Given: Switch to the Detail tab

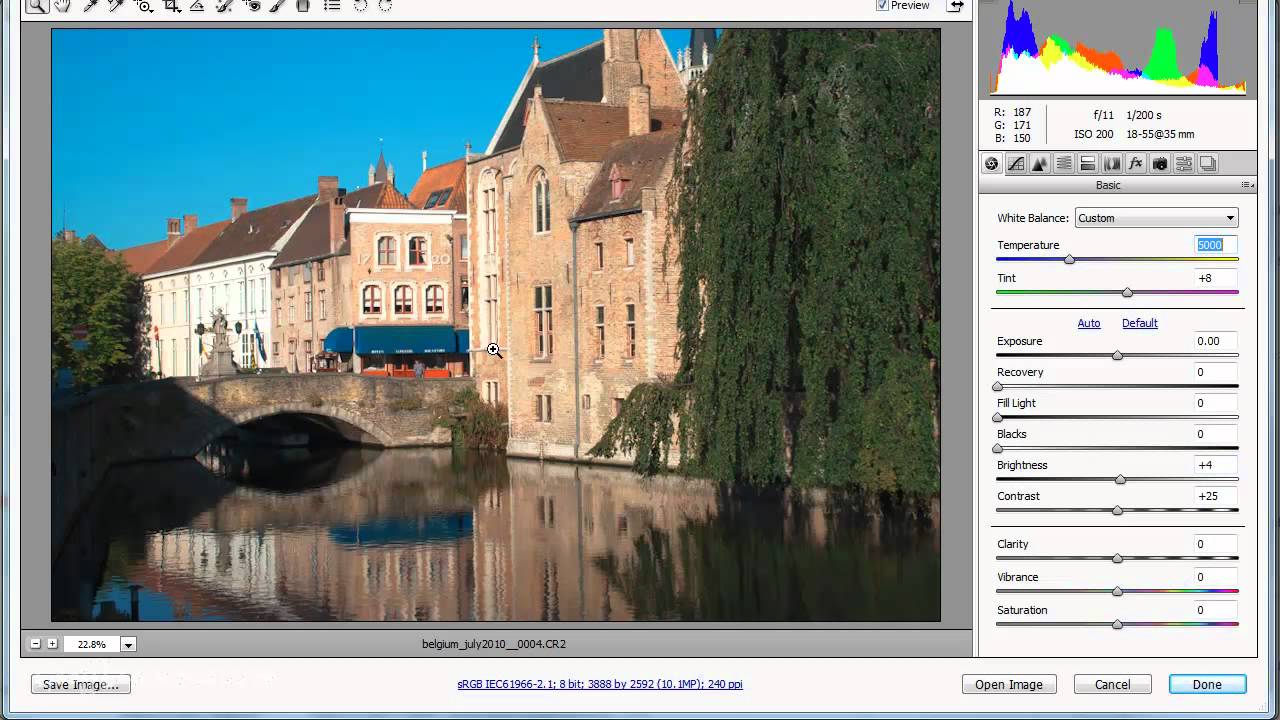Looking at the screenshot, I should pyautogui.click(x=1040, y=164).
